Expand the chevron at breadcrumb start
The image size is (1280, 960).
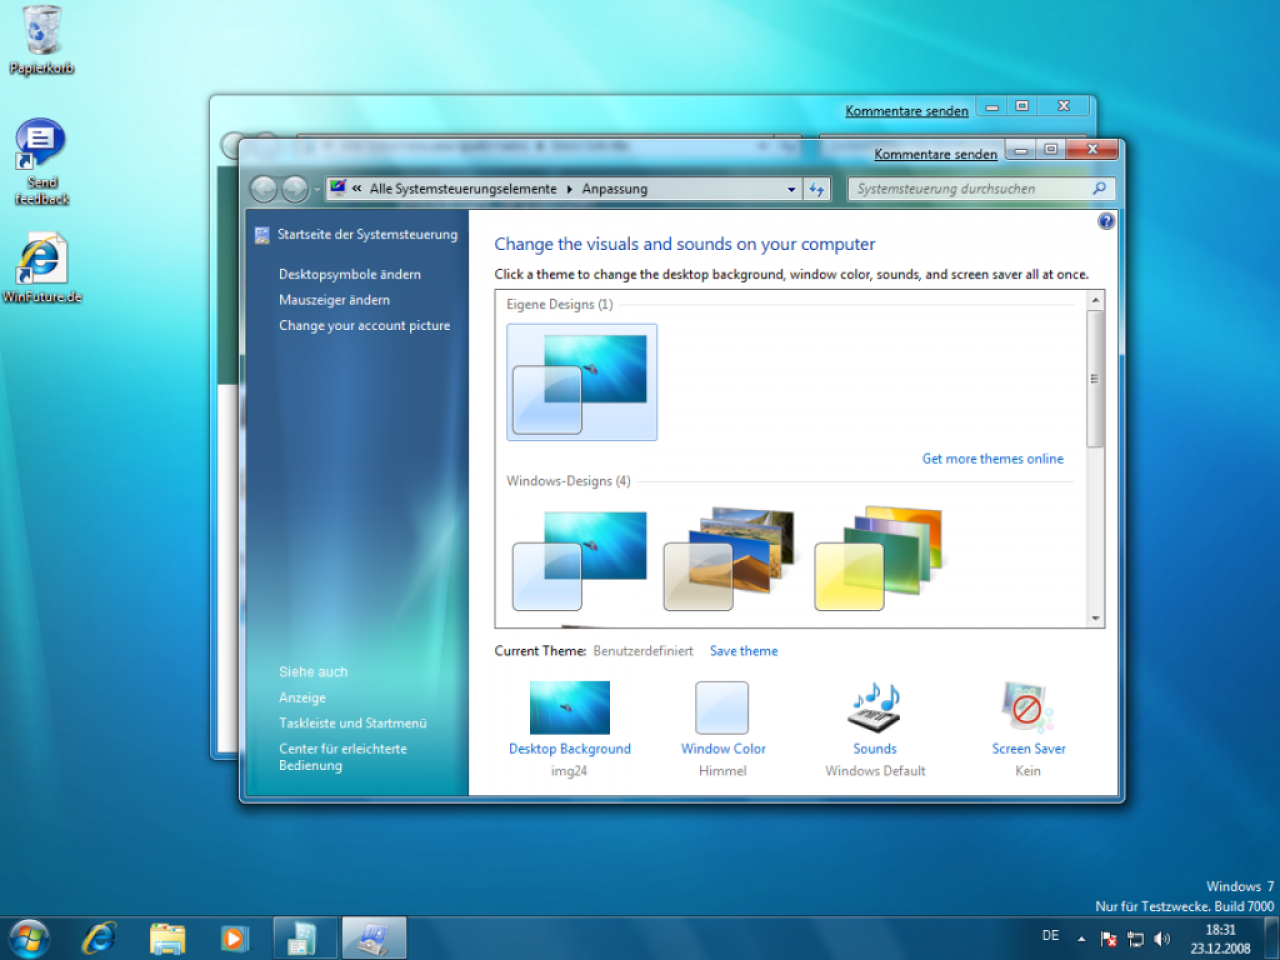356,189
